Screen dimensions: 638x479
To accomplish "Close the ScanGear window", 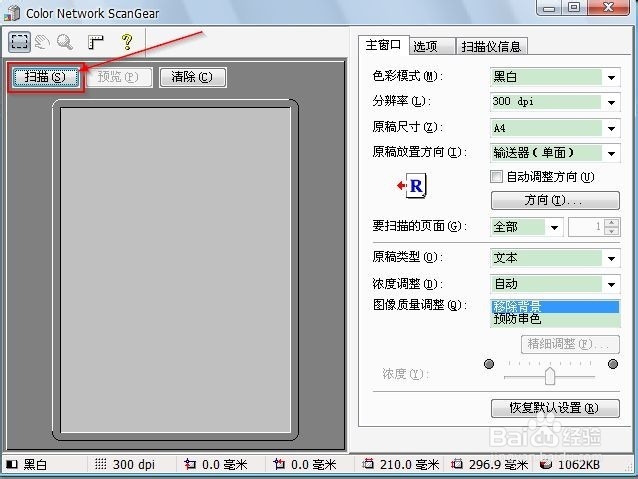I will [x=608, y=8].
